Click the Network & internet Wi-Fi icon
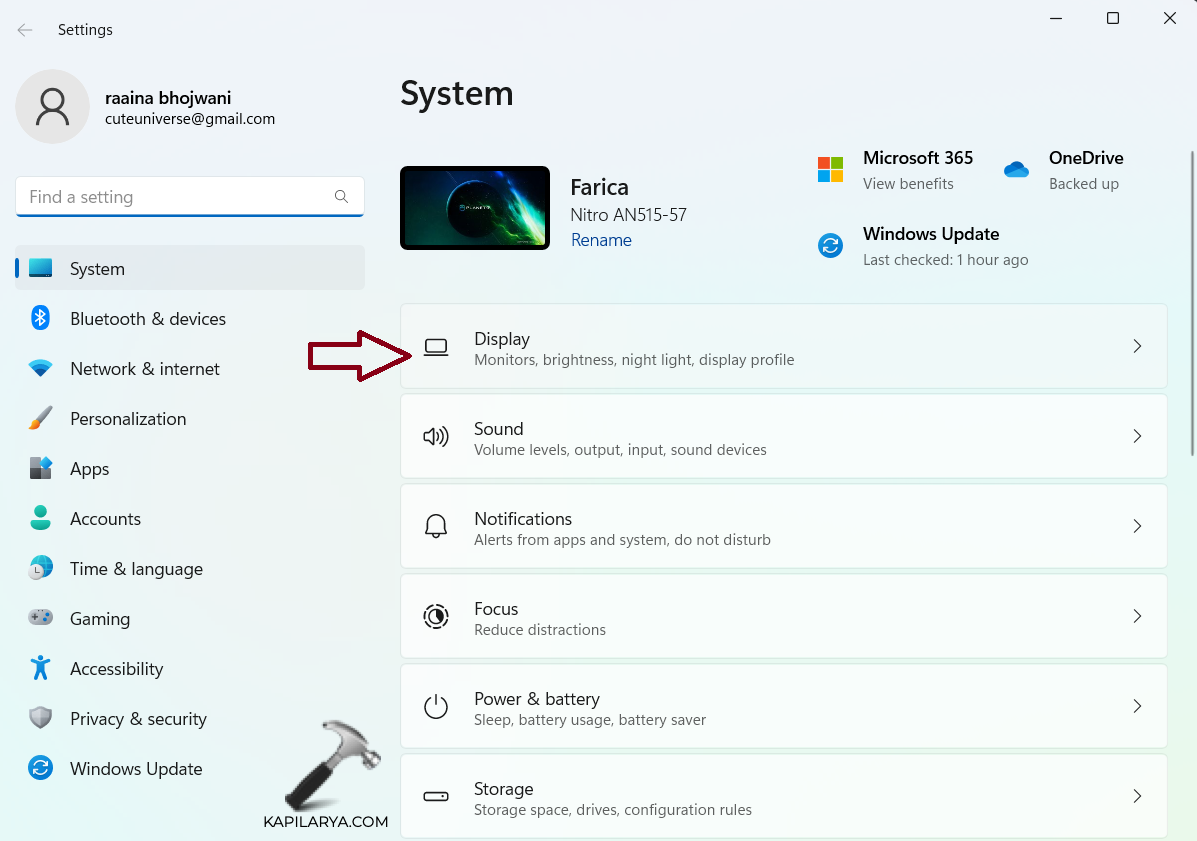This screenshot has height=841, width=1197. pyautogui.click(x=40, y=368)
